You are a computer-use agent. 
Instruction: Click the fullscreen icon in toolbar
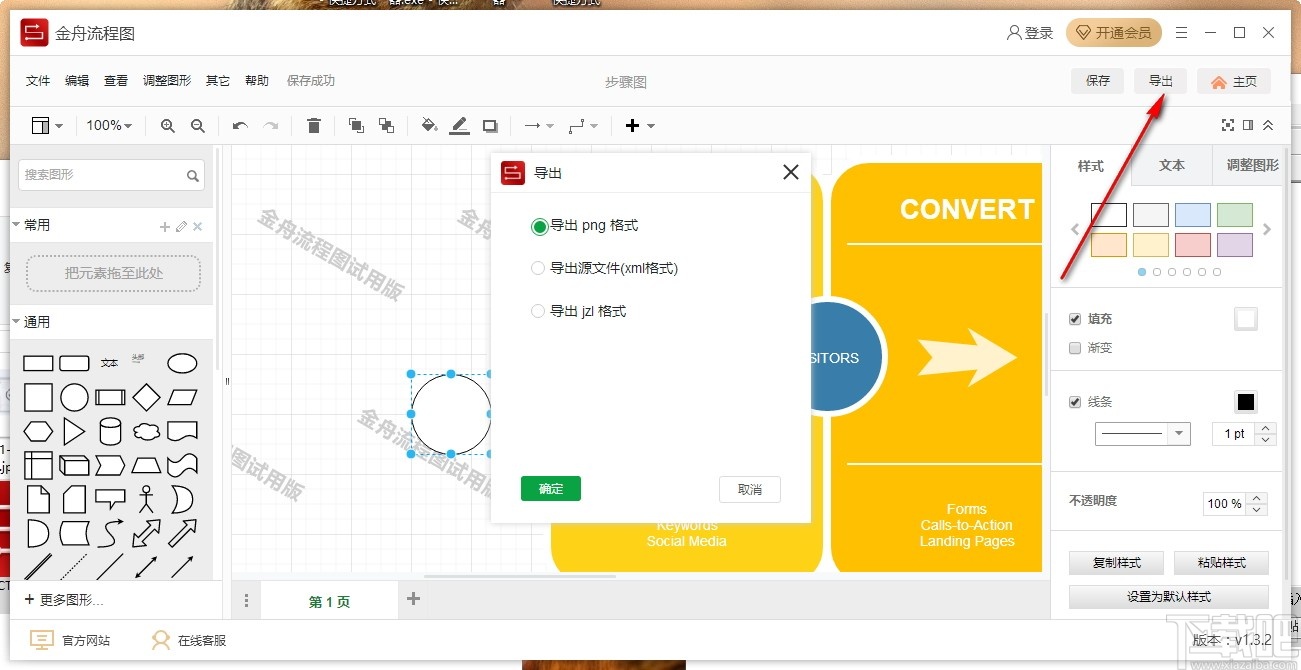pos(1228,125)
